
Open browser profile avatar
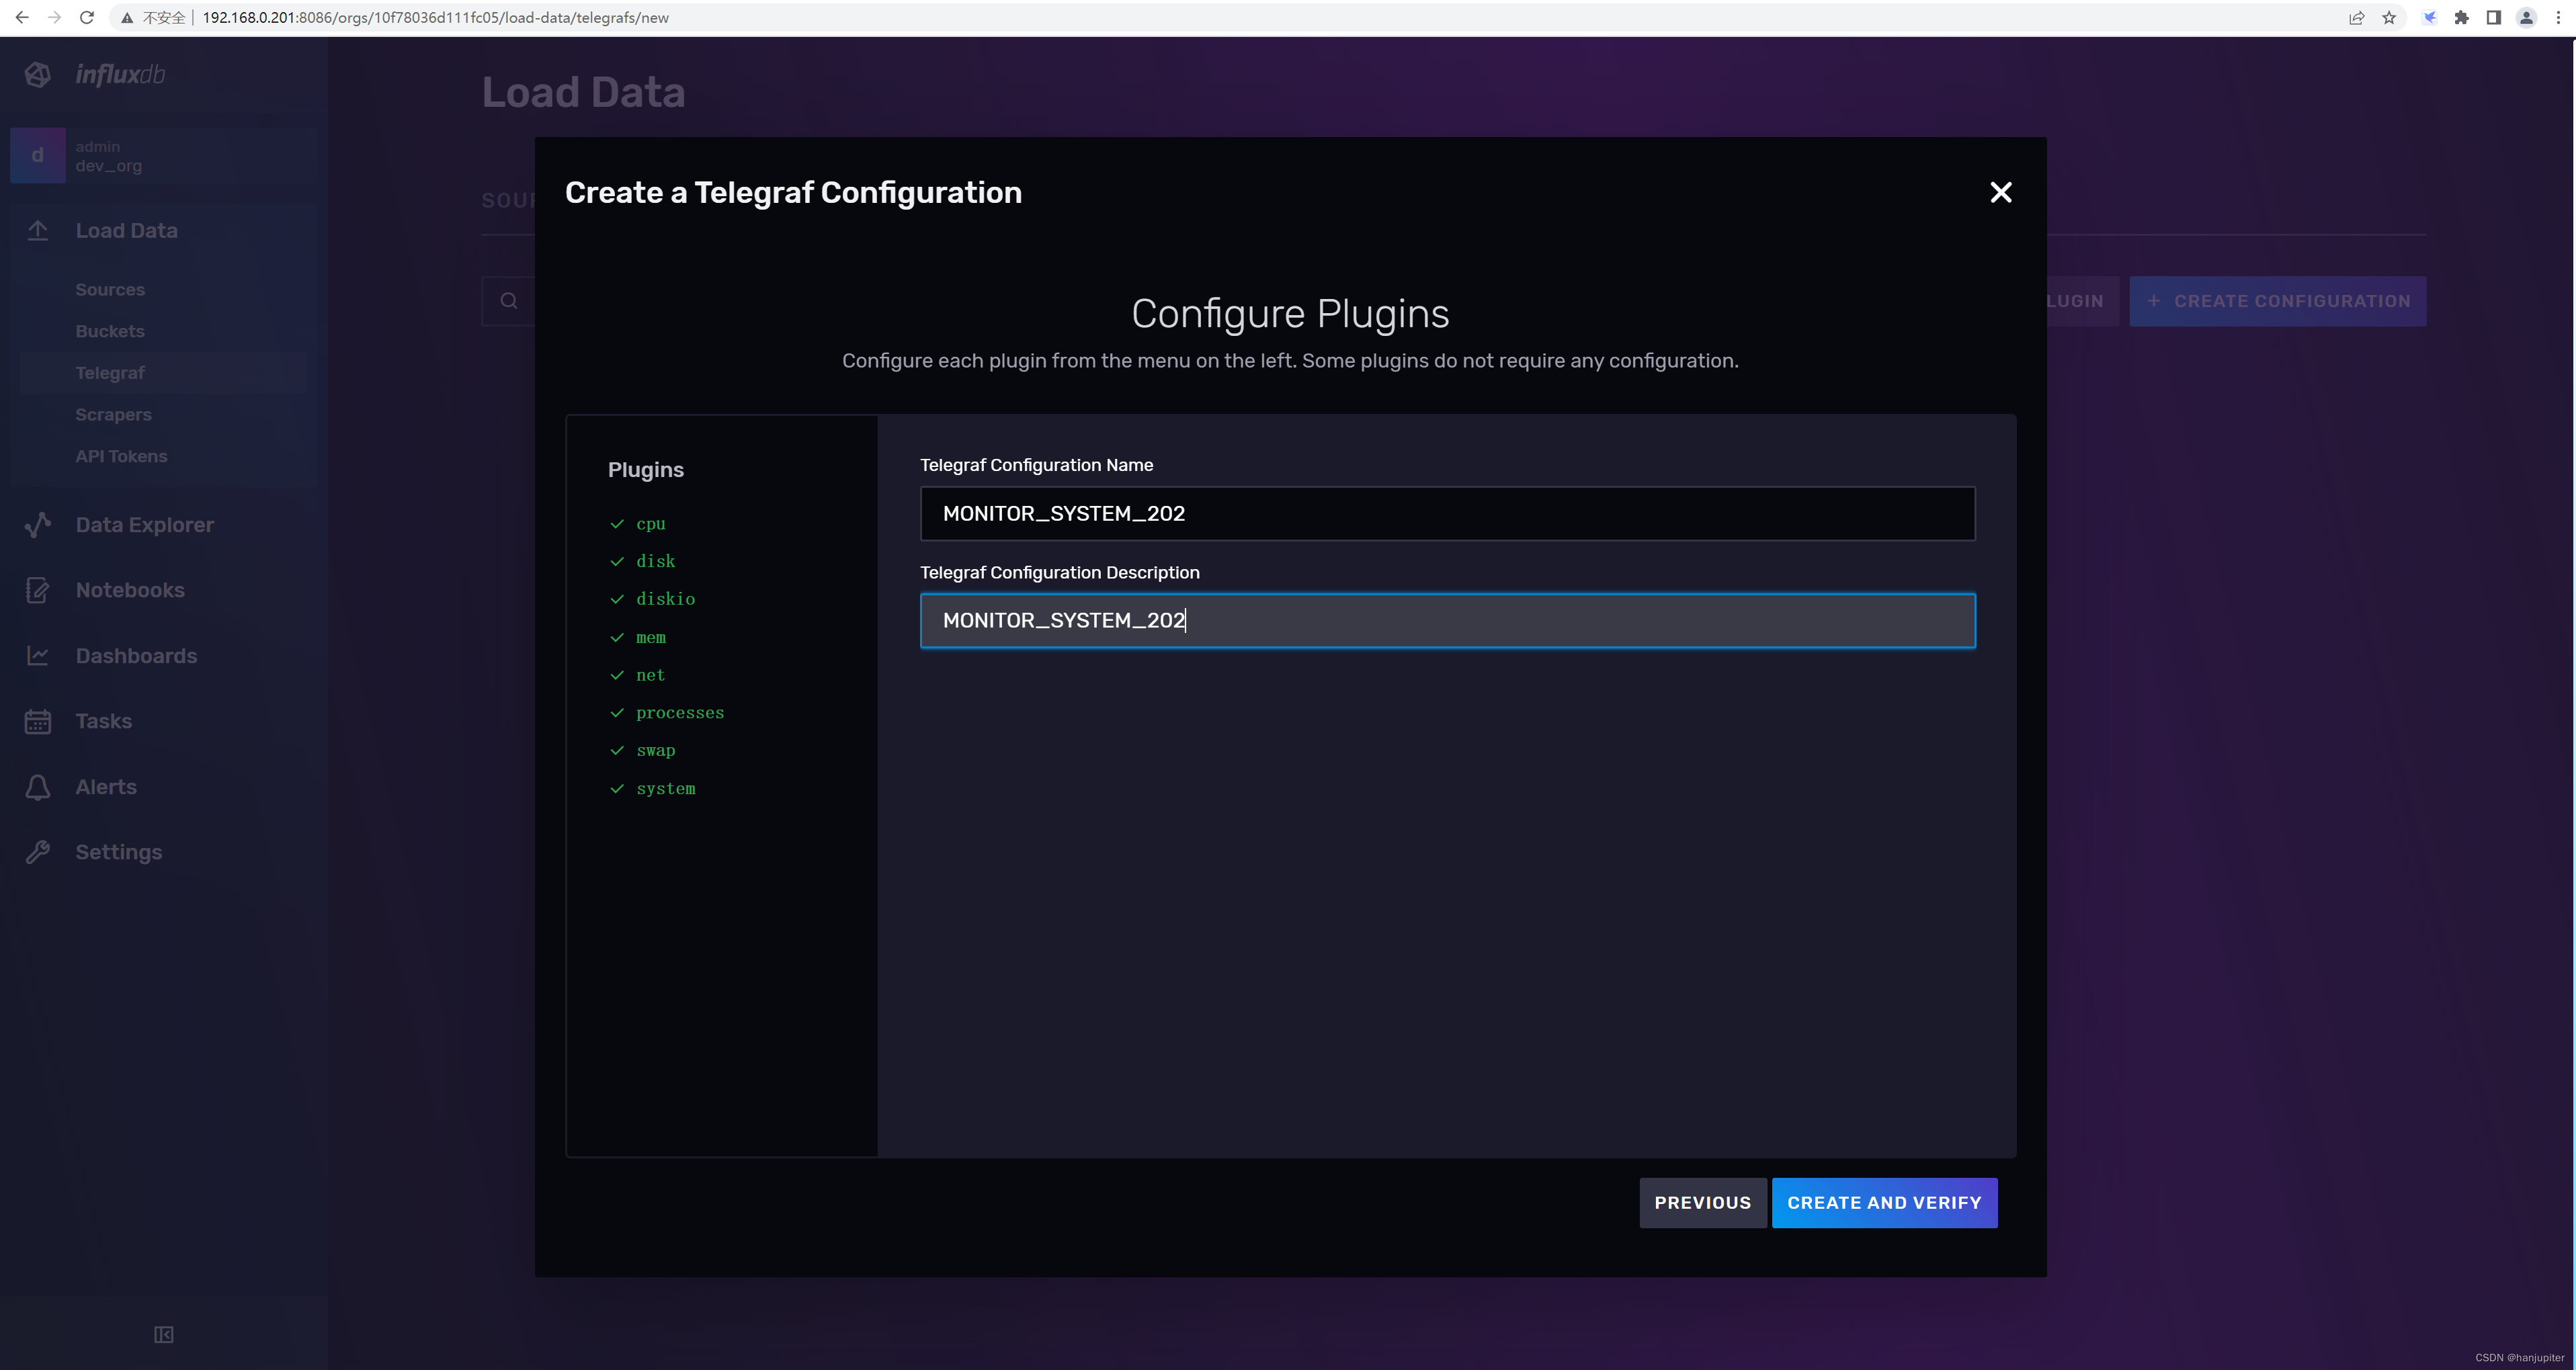pyautogui.click(x=2526, y=17)
